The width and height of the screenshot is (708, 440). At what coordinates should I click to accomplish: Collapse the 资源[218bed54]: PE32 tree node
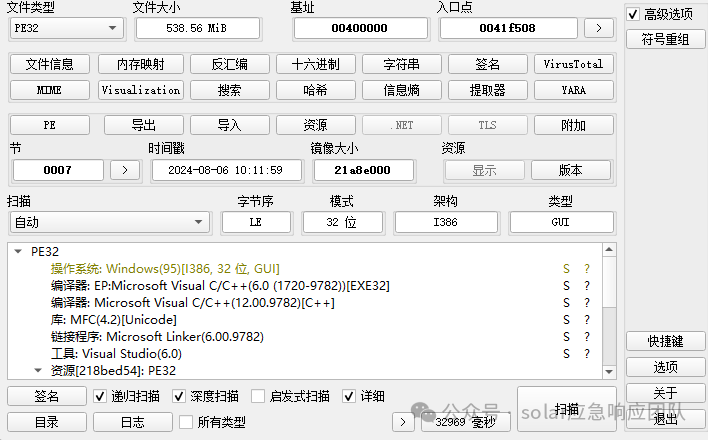click(38, 370)
